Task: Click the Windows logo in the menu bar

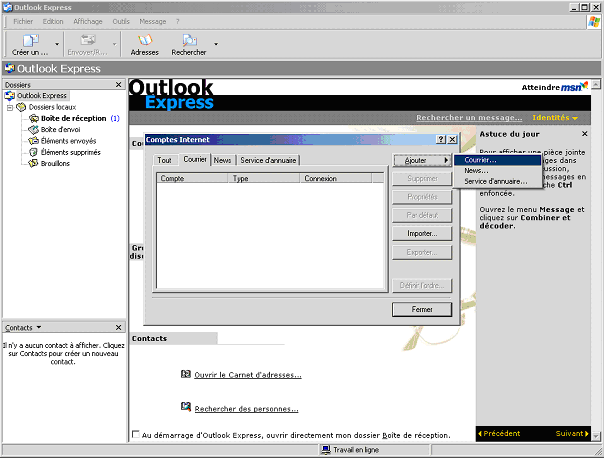Action: [594, 22]
